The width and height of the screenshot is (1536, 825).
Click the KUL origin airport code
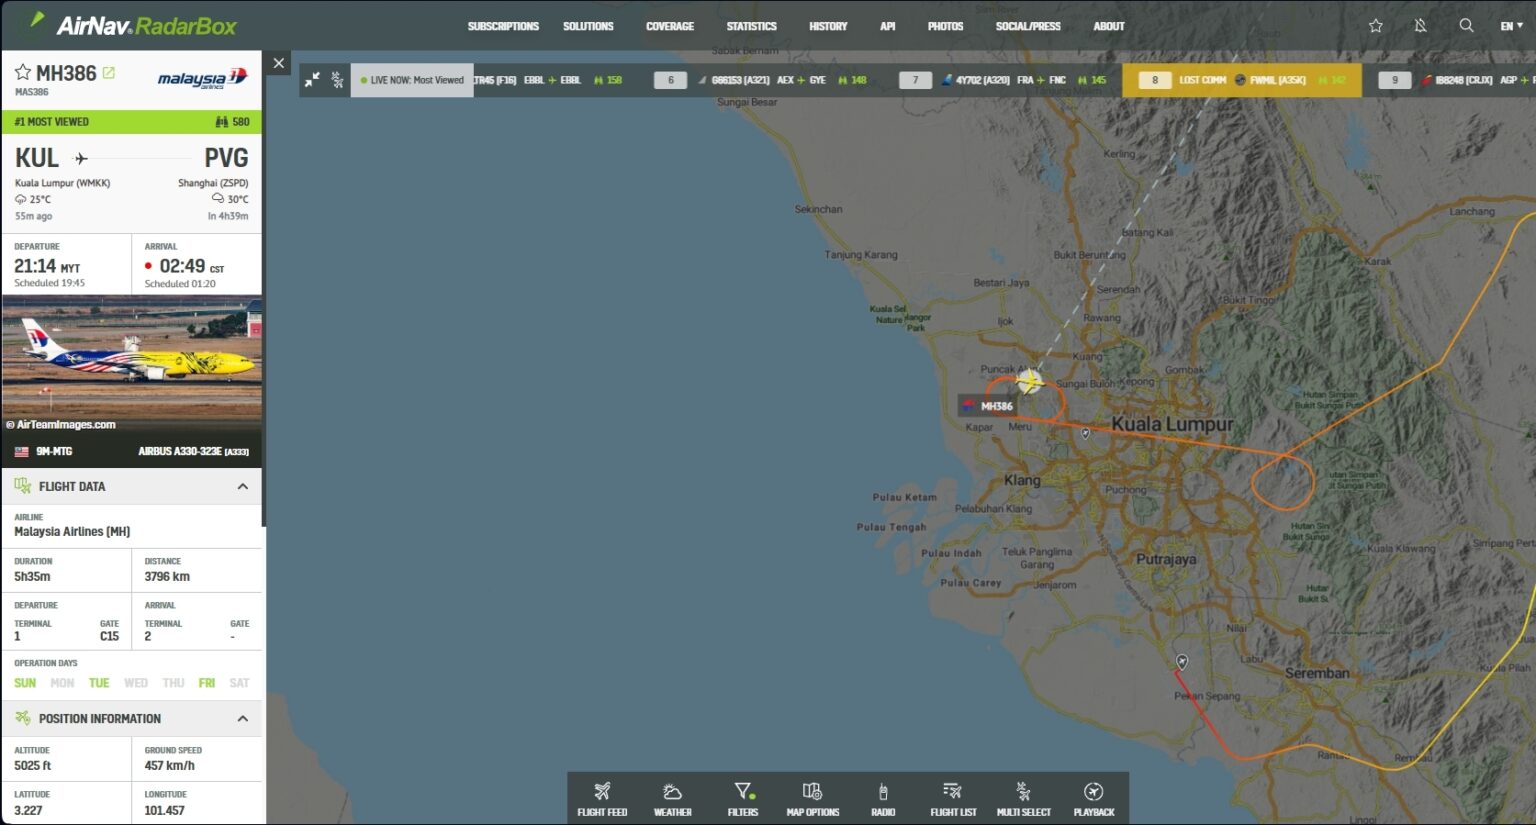(37, 158)
